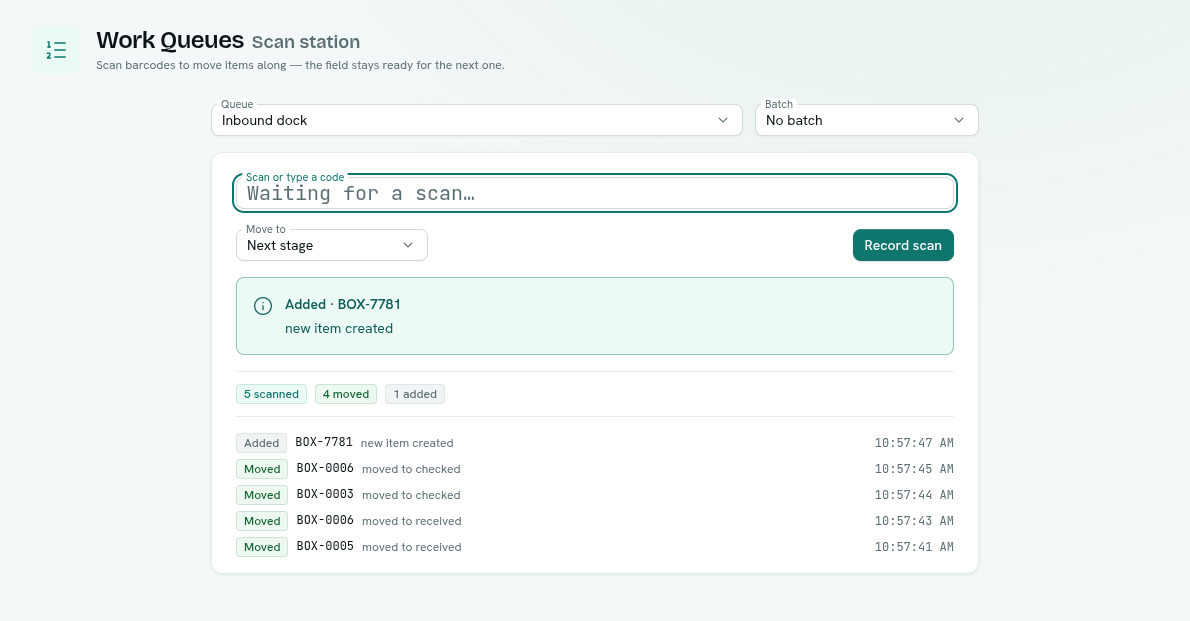Click the info icon in the Added banner
Screen dimensions: 1190x621
point(263,306)
